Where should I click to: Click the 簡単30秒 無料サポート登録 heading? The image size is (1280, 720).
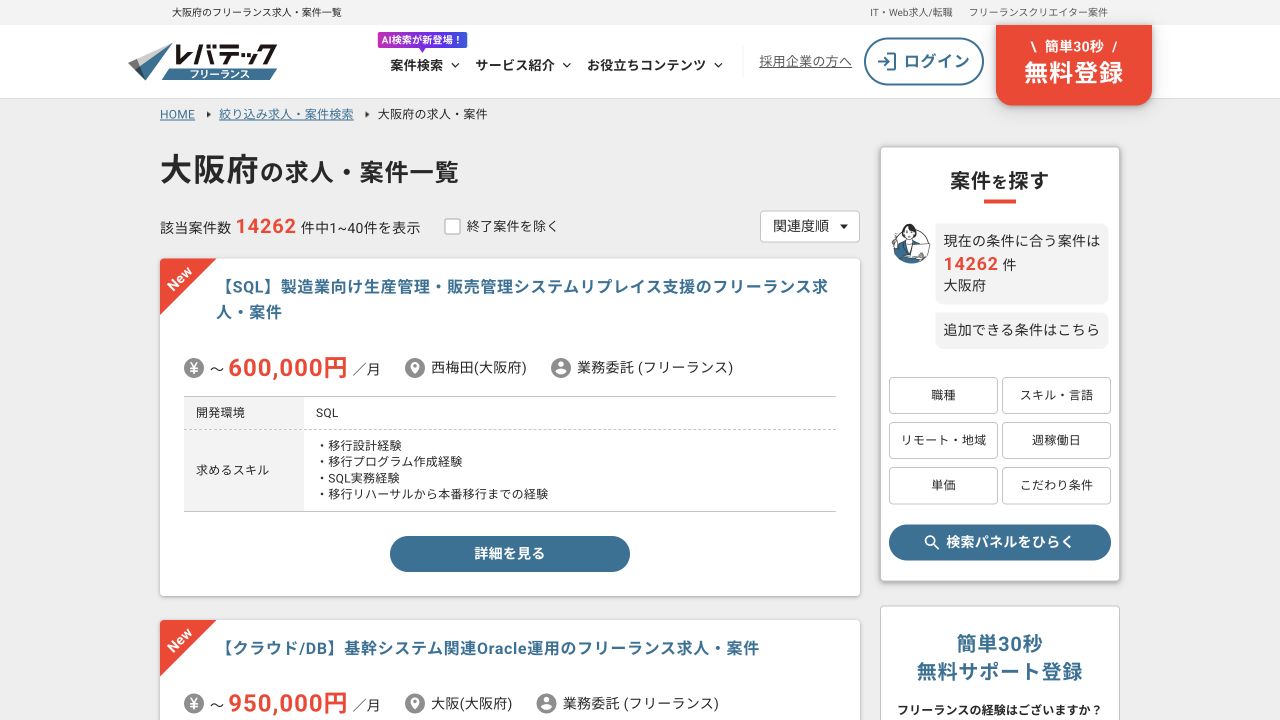tap(1000, 657)
